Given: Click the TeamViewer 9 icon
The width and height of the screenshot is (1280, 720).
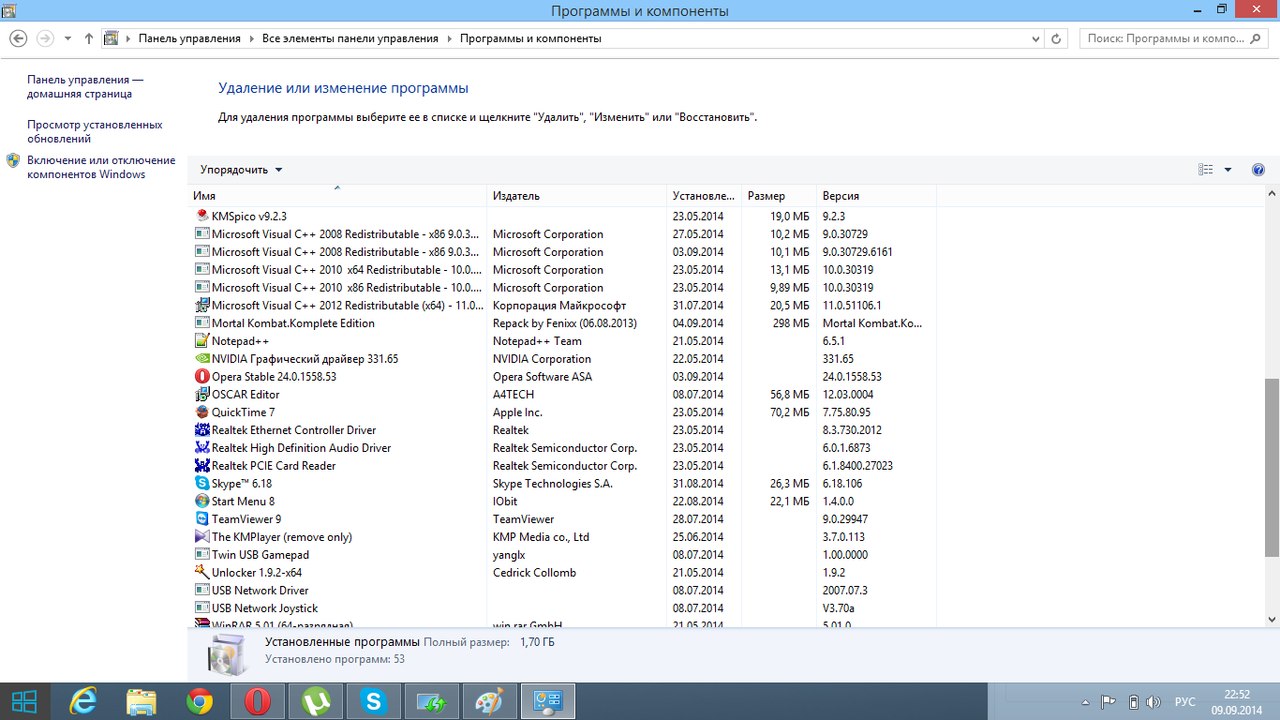Looking at the screenshot, I should 202,519.
